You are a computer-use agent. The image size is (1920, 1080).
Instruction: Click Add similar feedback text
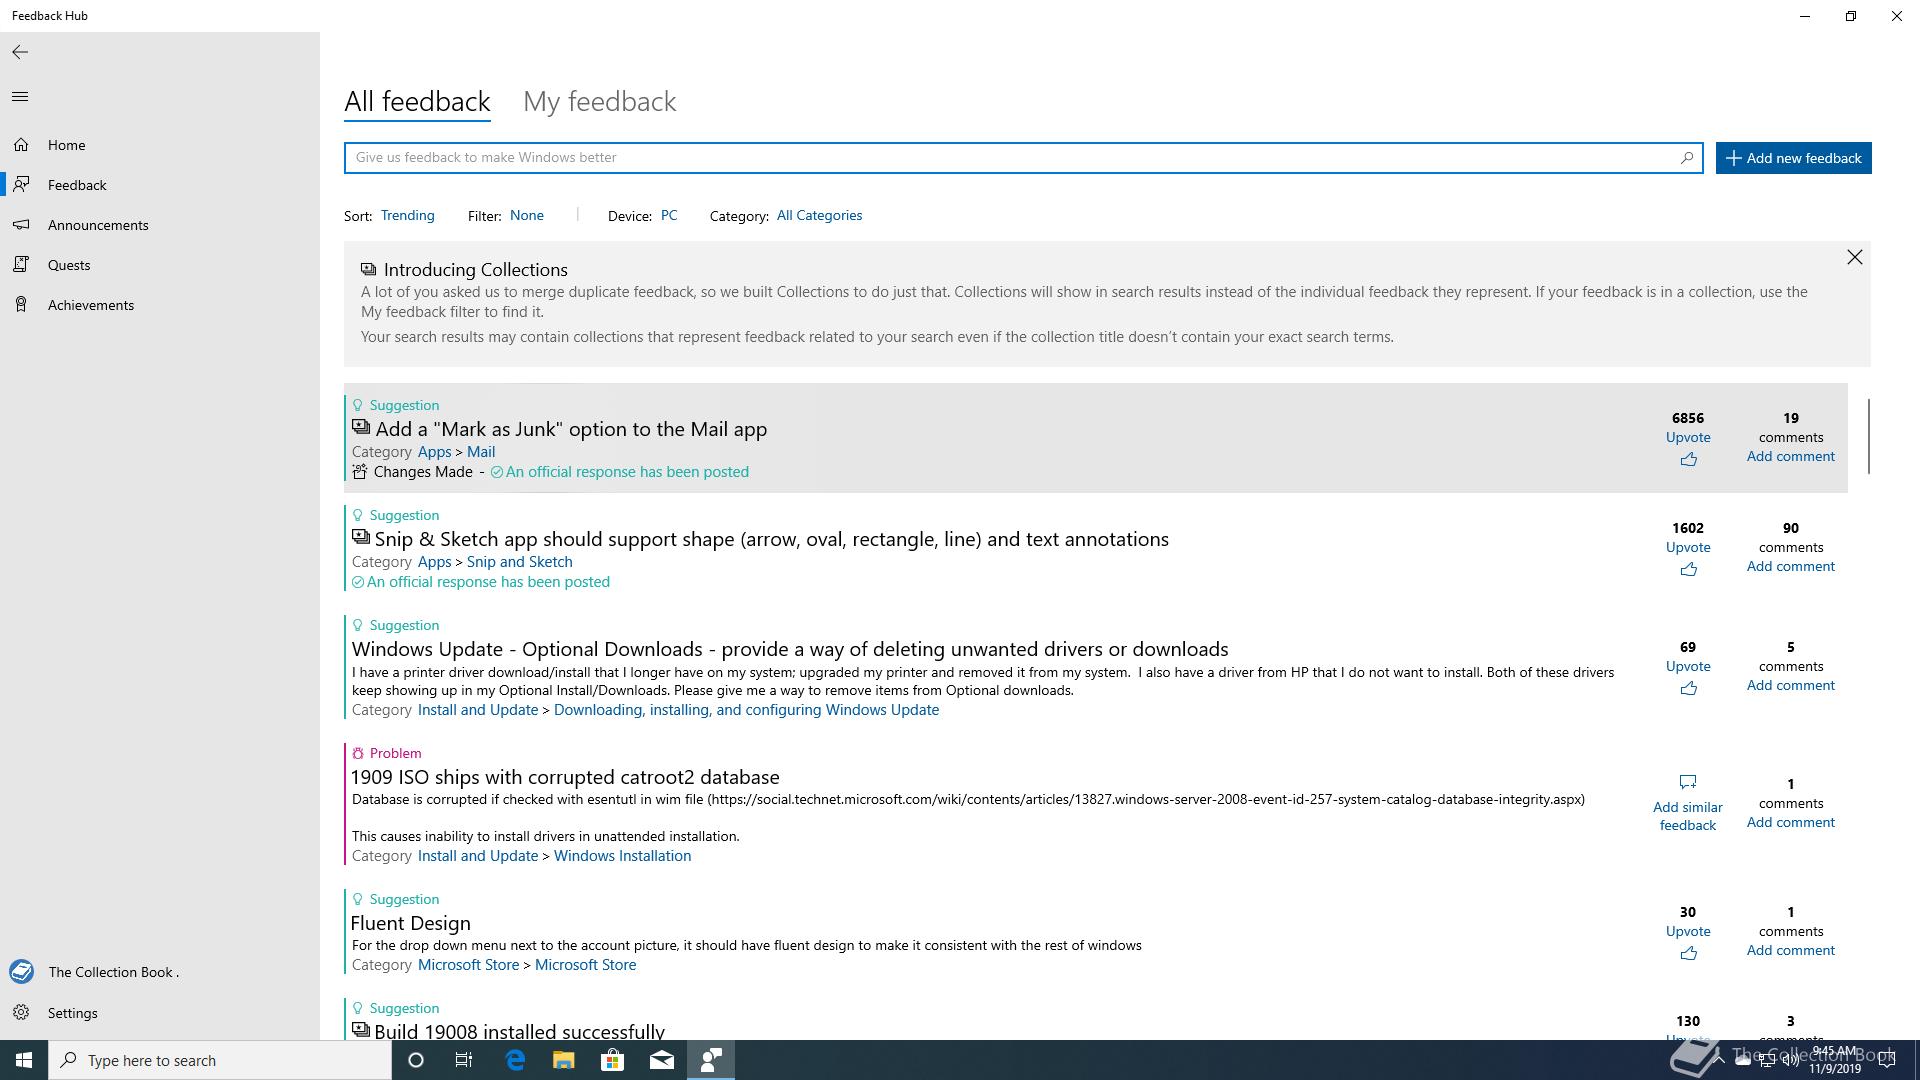(x=1688, y=816)
